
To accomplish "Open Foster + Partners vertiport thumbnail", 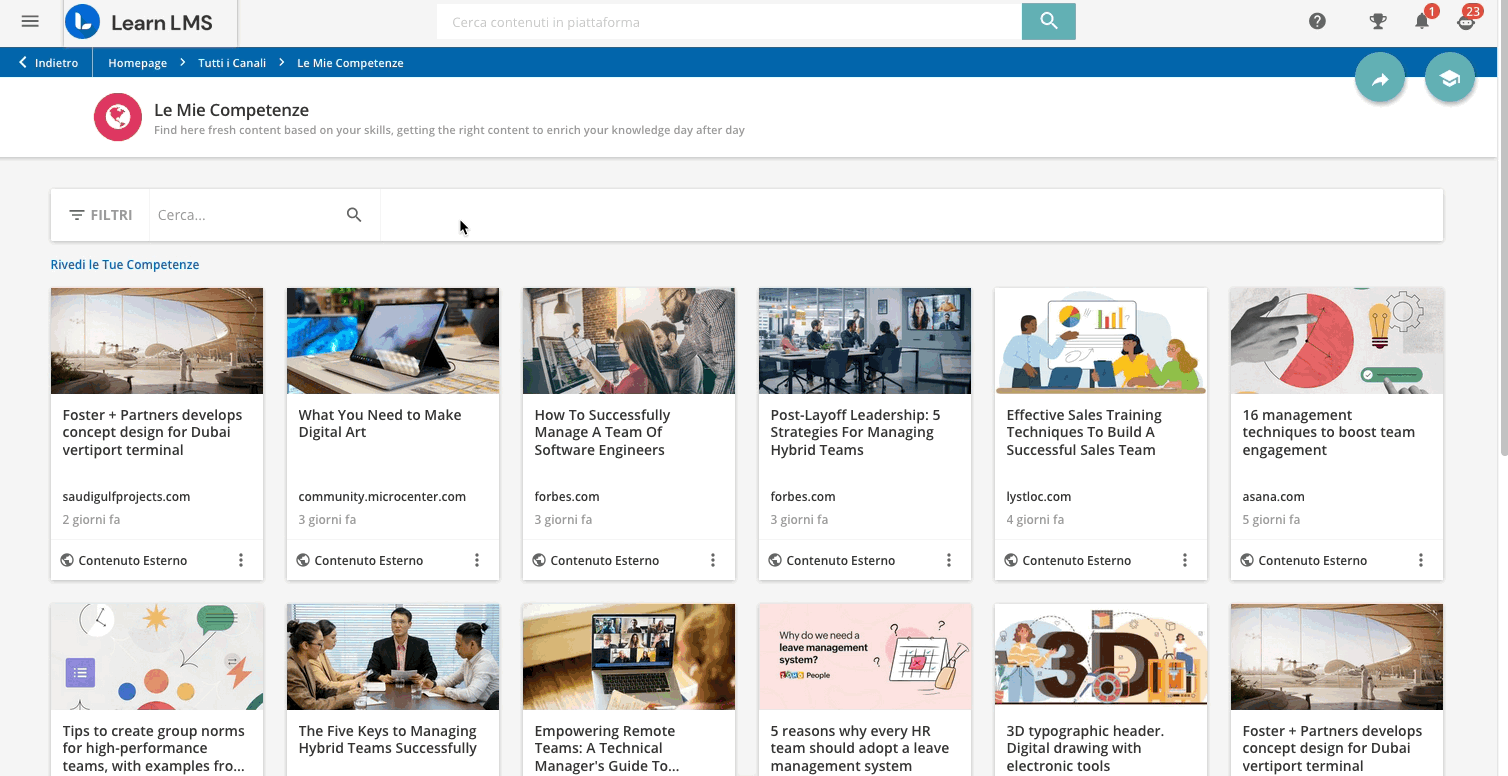I will click(157, 341).
